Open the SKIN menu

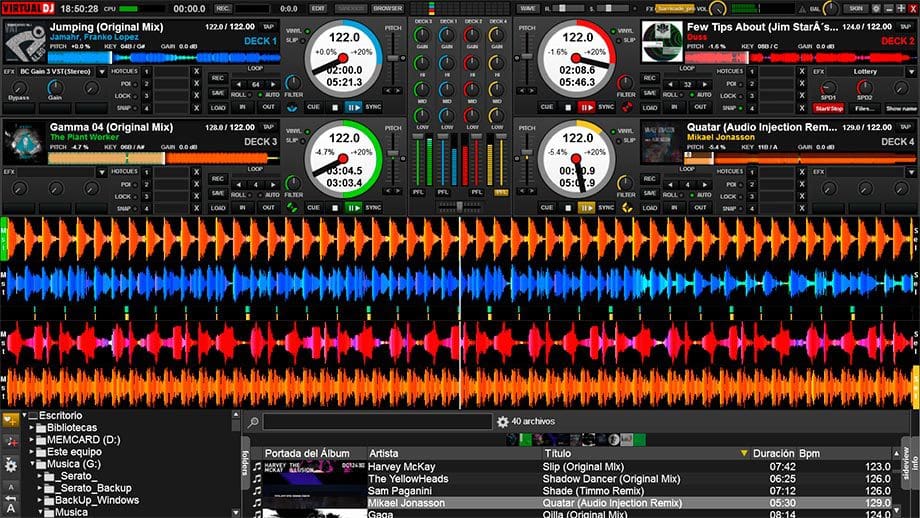[856, 9]
